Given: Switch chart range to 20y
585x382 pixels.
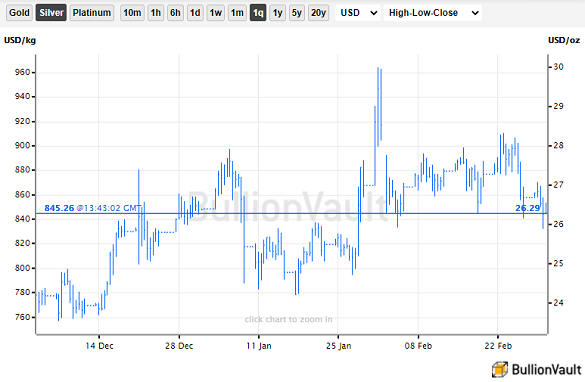Looking at the screenshot, I should (318, 13).
